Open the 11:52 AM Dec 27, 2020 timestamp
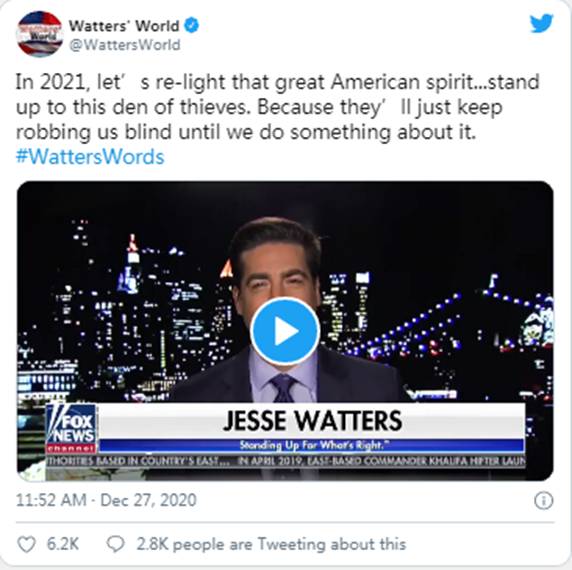This screenshot has width=572, height=570. click(x=106, y=500)
